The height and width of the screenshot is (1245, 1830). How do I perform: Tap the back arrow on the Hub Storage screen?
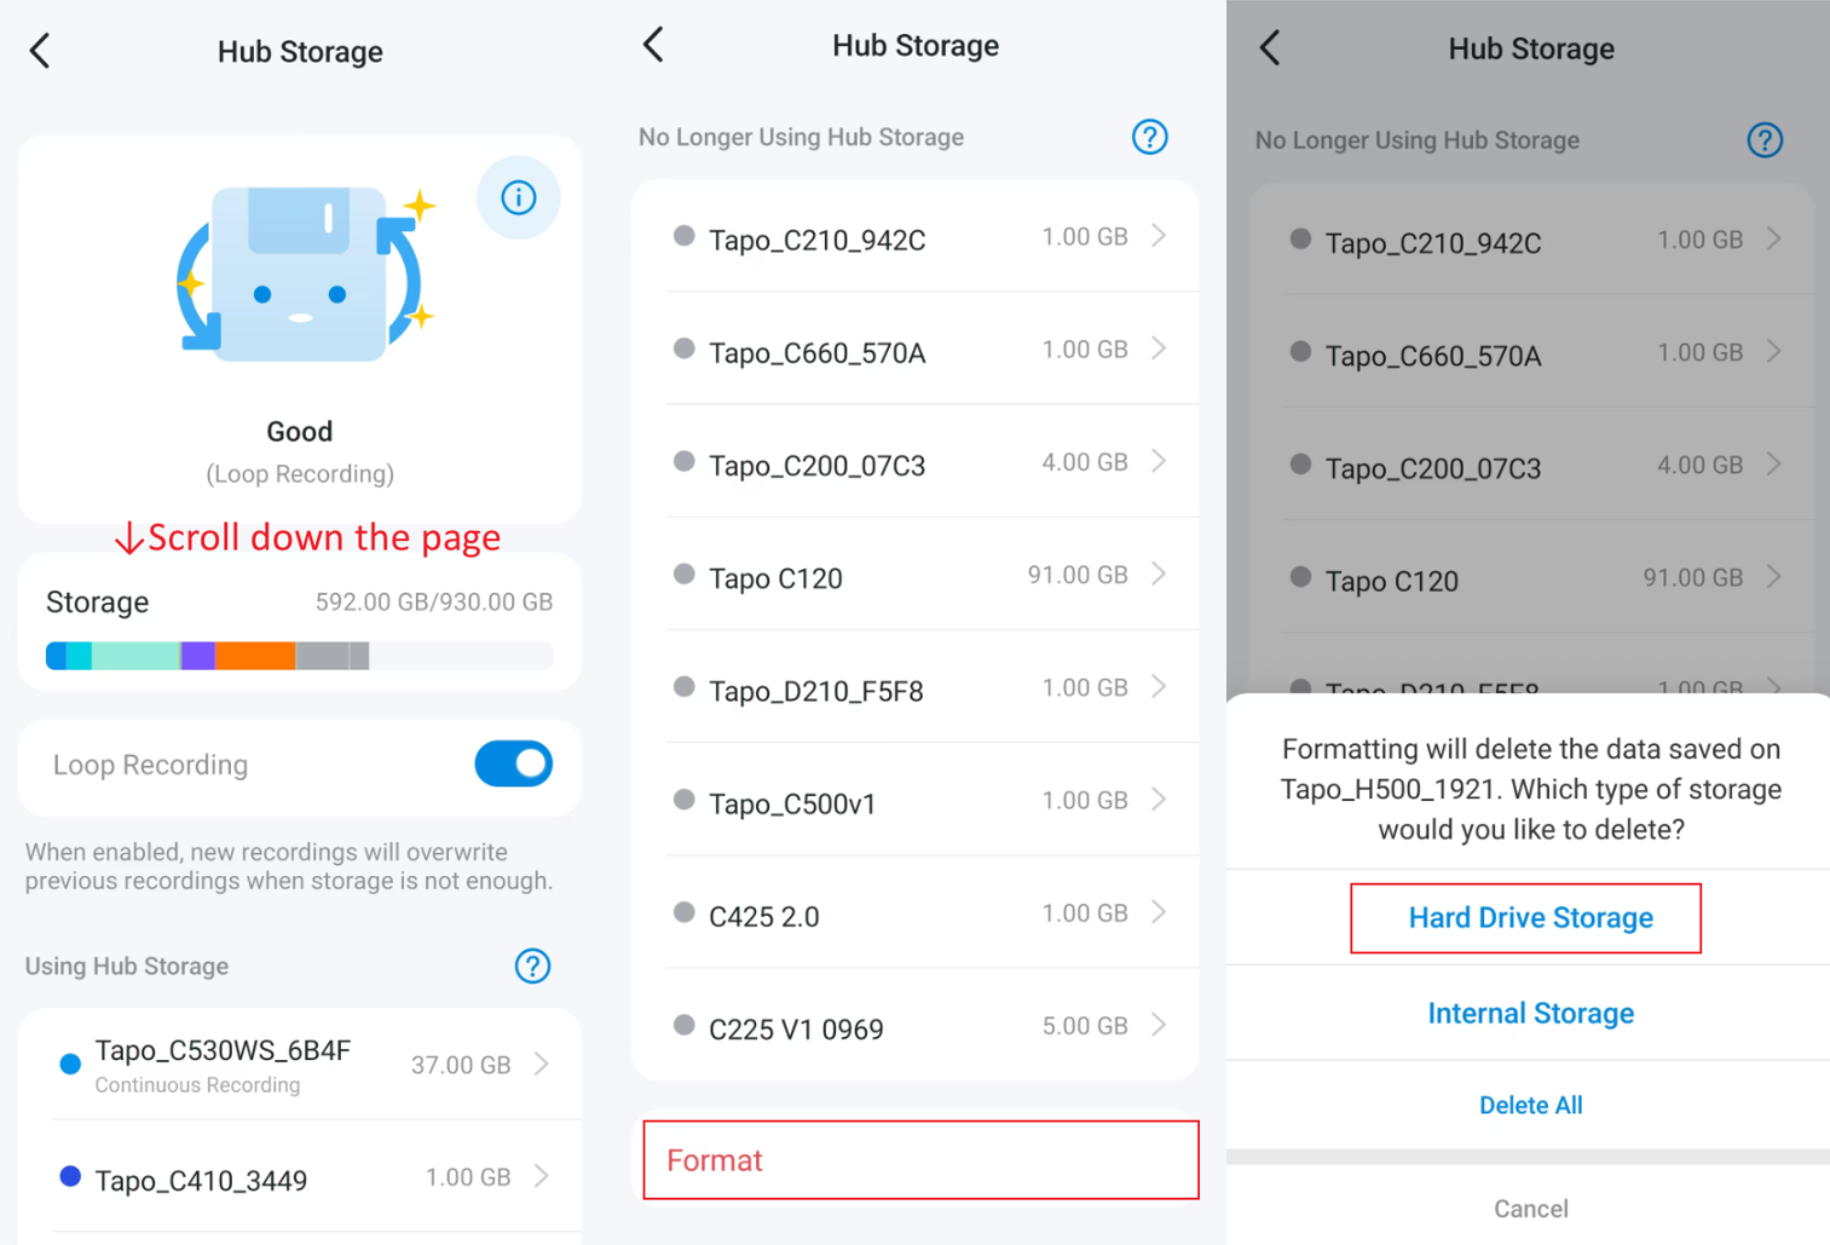click(39, 50)
